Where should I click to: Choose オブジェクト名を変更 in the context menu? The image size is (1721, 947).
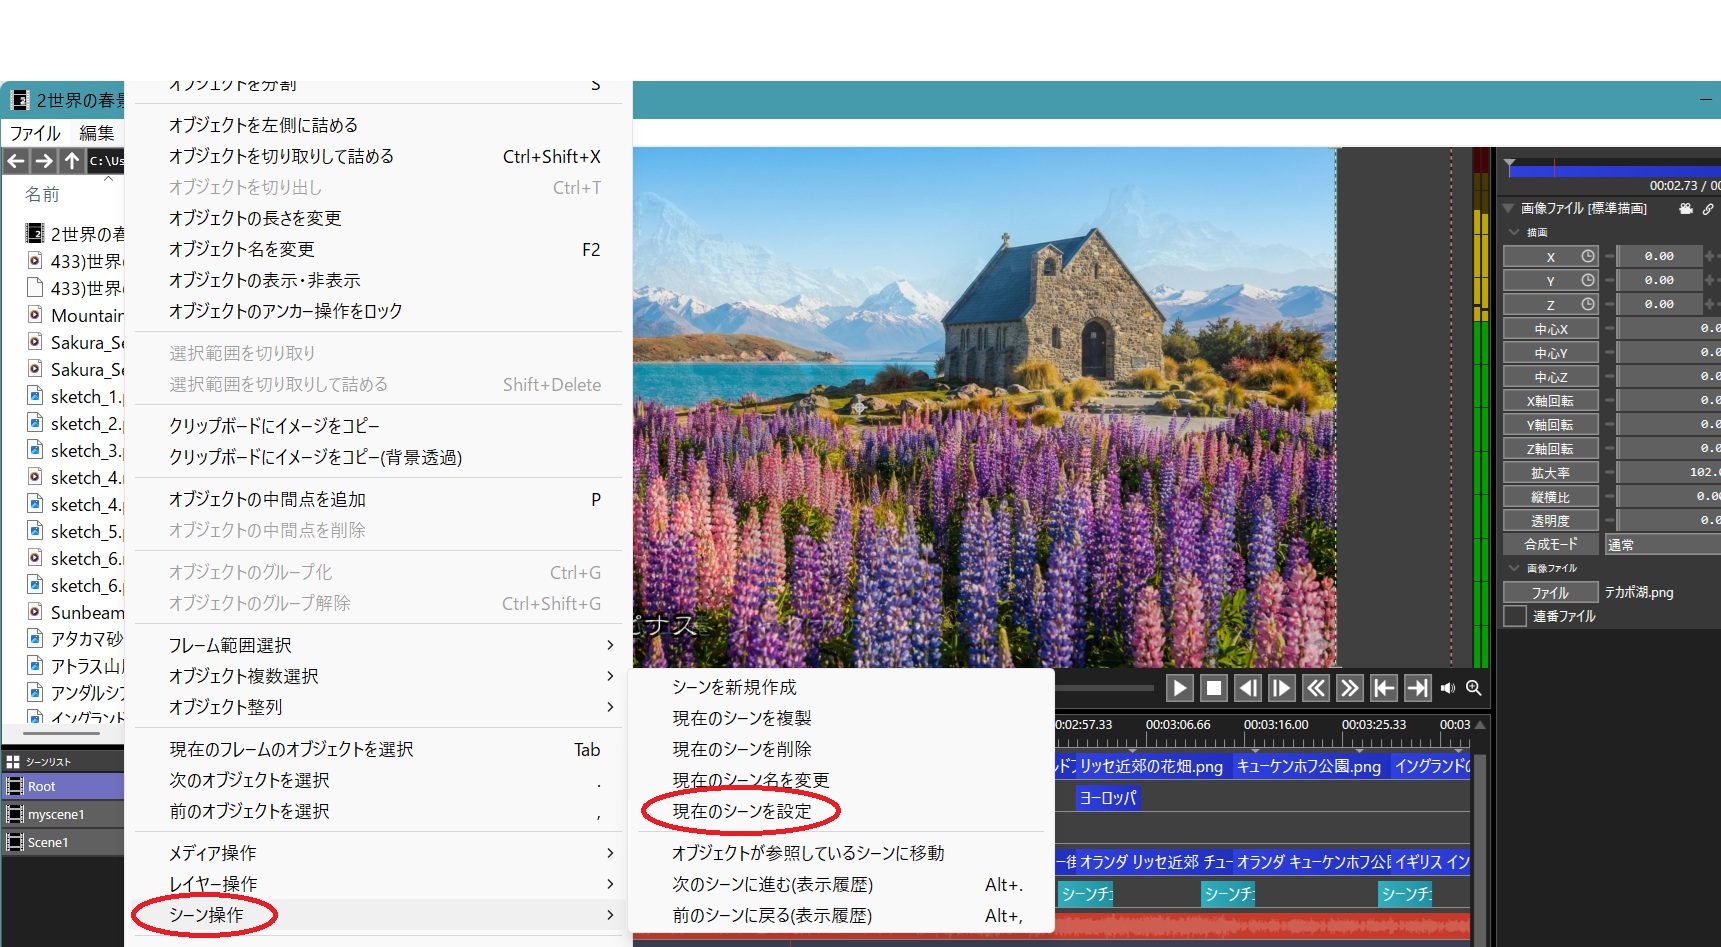(242, 249)
